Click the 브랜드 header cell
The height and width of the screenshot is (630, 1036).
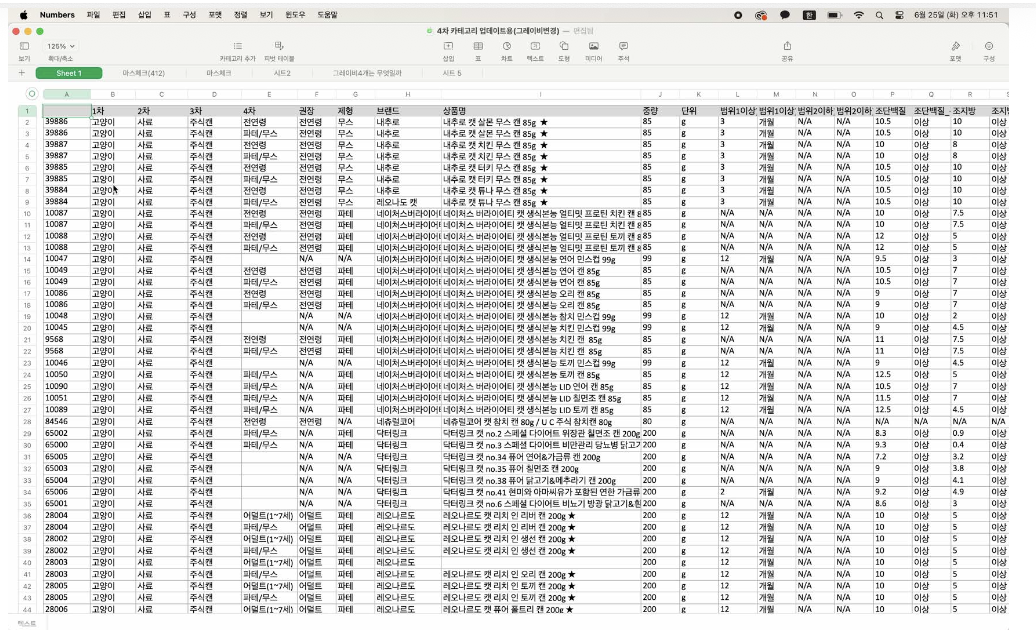tap(408, 111)
